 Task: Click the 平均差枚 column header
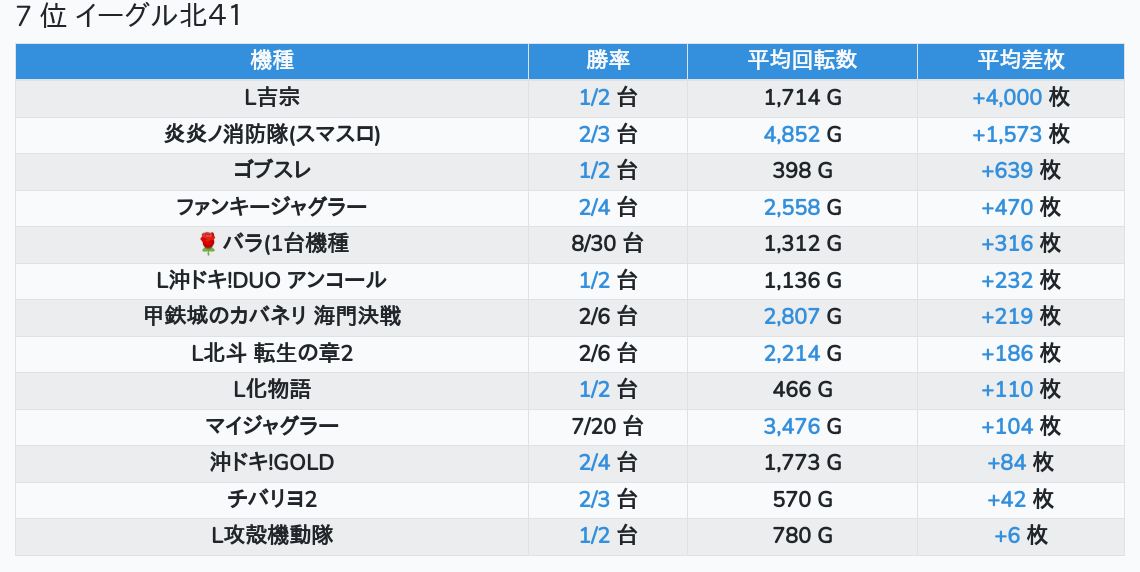(x=1020, y=60)
